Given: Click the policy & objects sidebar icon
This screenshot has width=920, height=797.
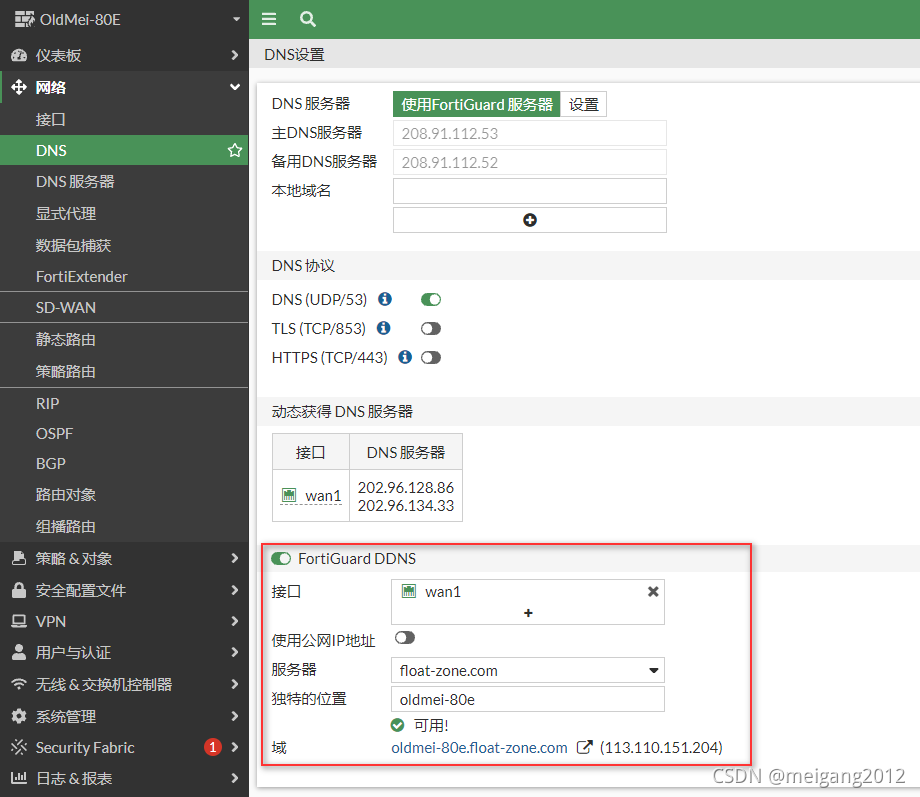Looking at the screenshot, I should point(19,558).
